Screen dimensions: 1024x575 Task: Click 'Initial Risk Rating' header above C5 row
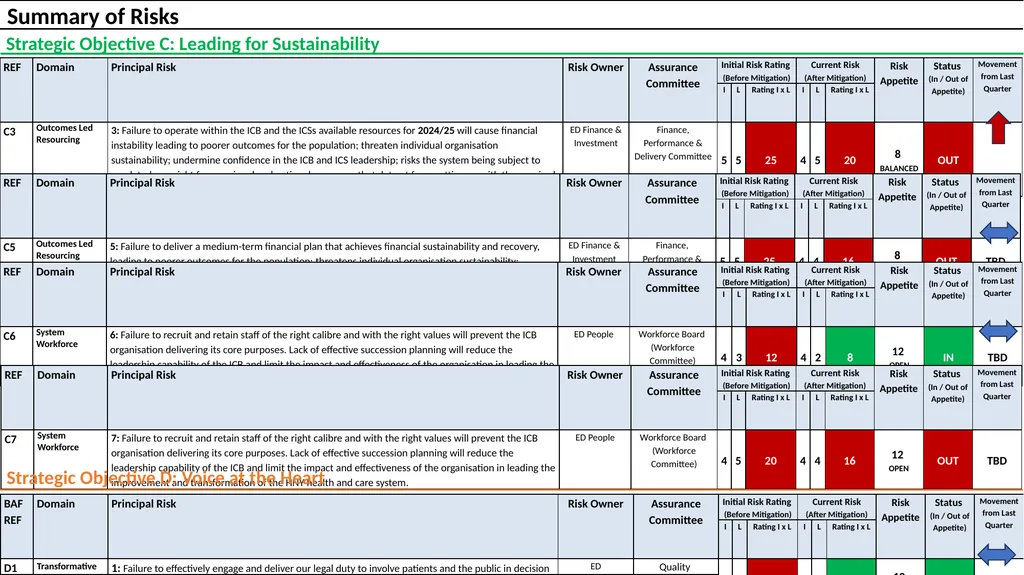coord(754,187)
